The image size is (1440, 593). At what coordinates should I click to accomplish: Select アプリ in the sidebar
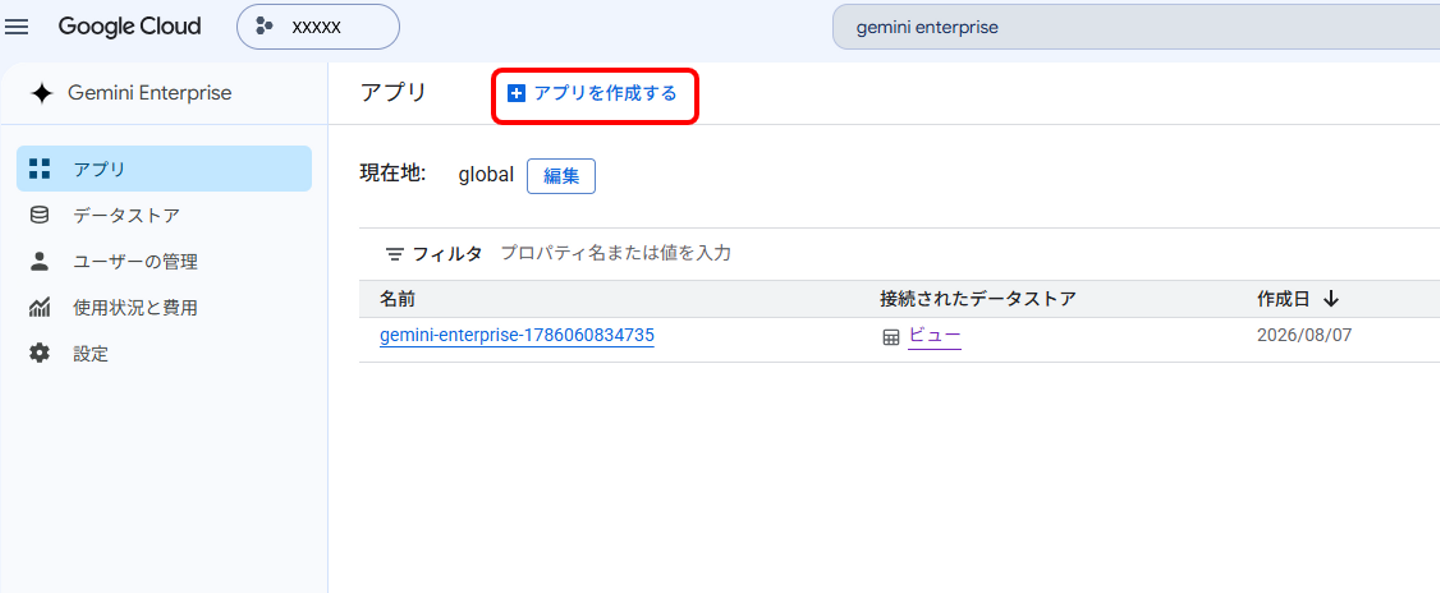coord(164,169)
